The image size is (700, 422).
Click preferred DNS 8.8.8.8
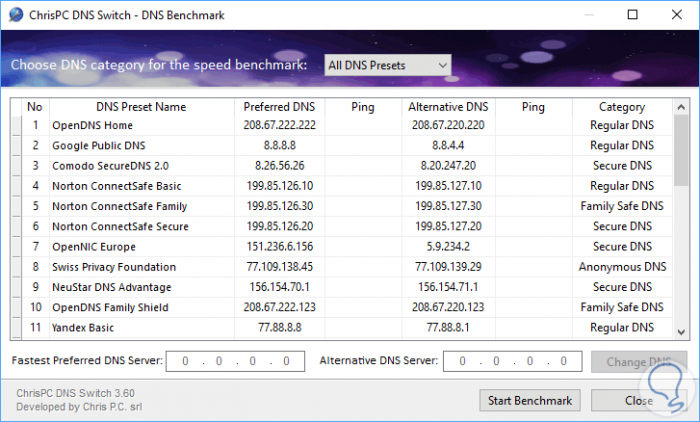[279, 146]
